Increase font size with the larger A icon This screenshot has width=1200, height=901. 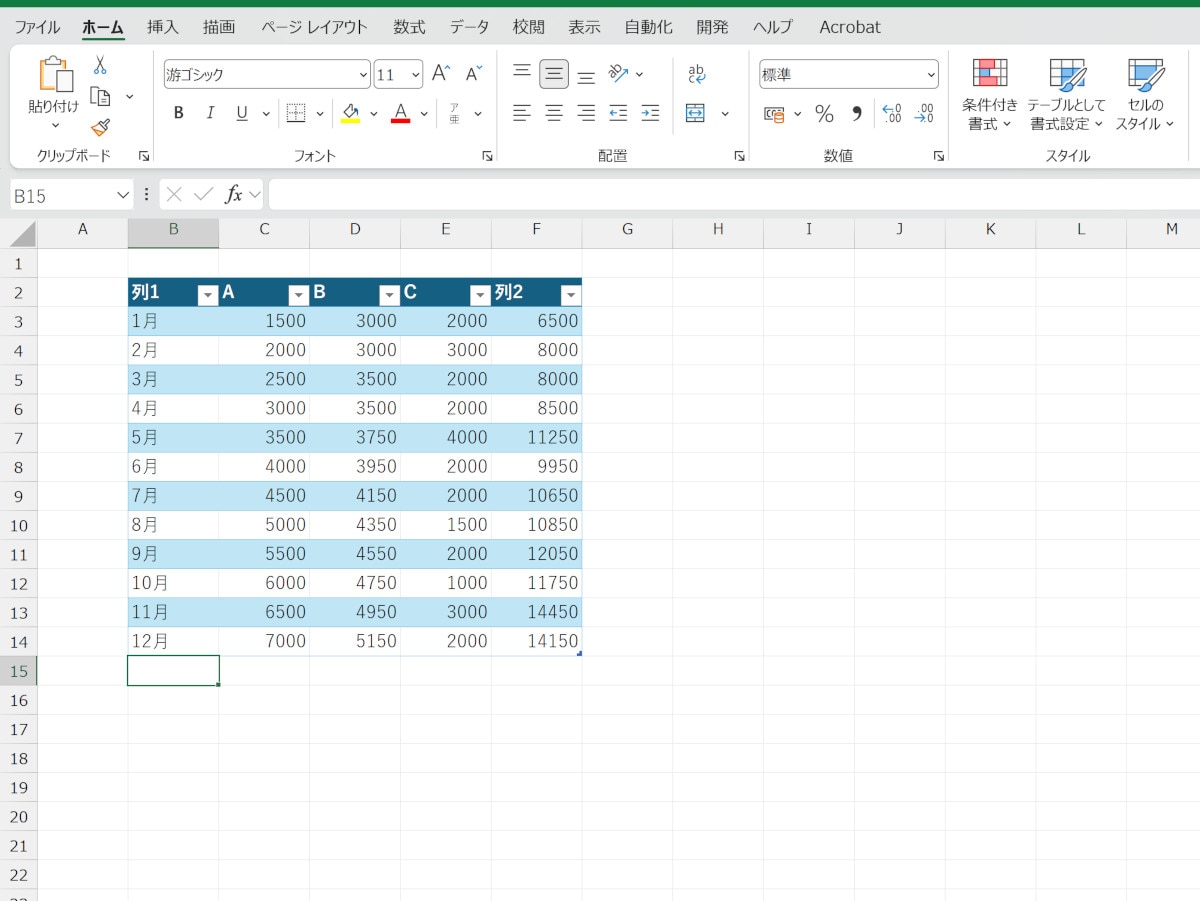(441, 74)
